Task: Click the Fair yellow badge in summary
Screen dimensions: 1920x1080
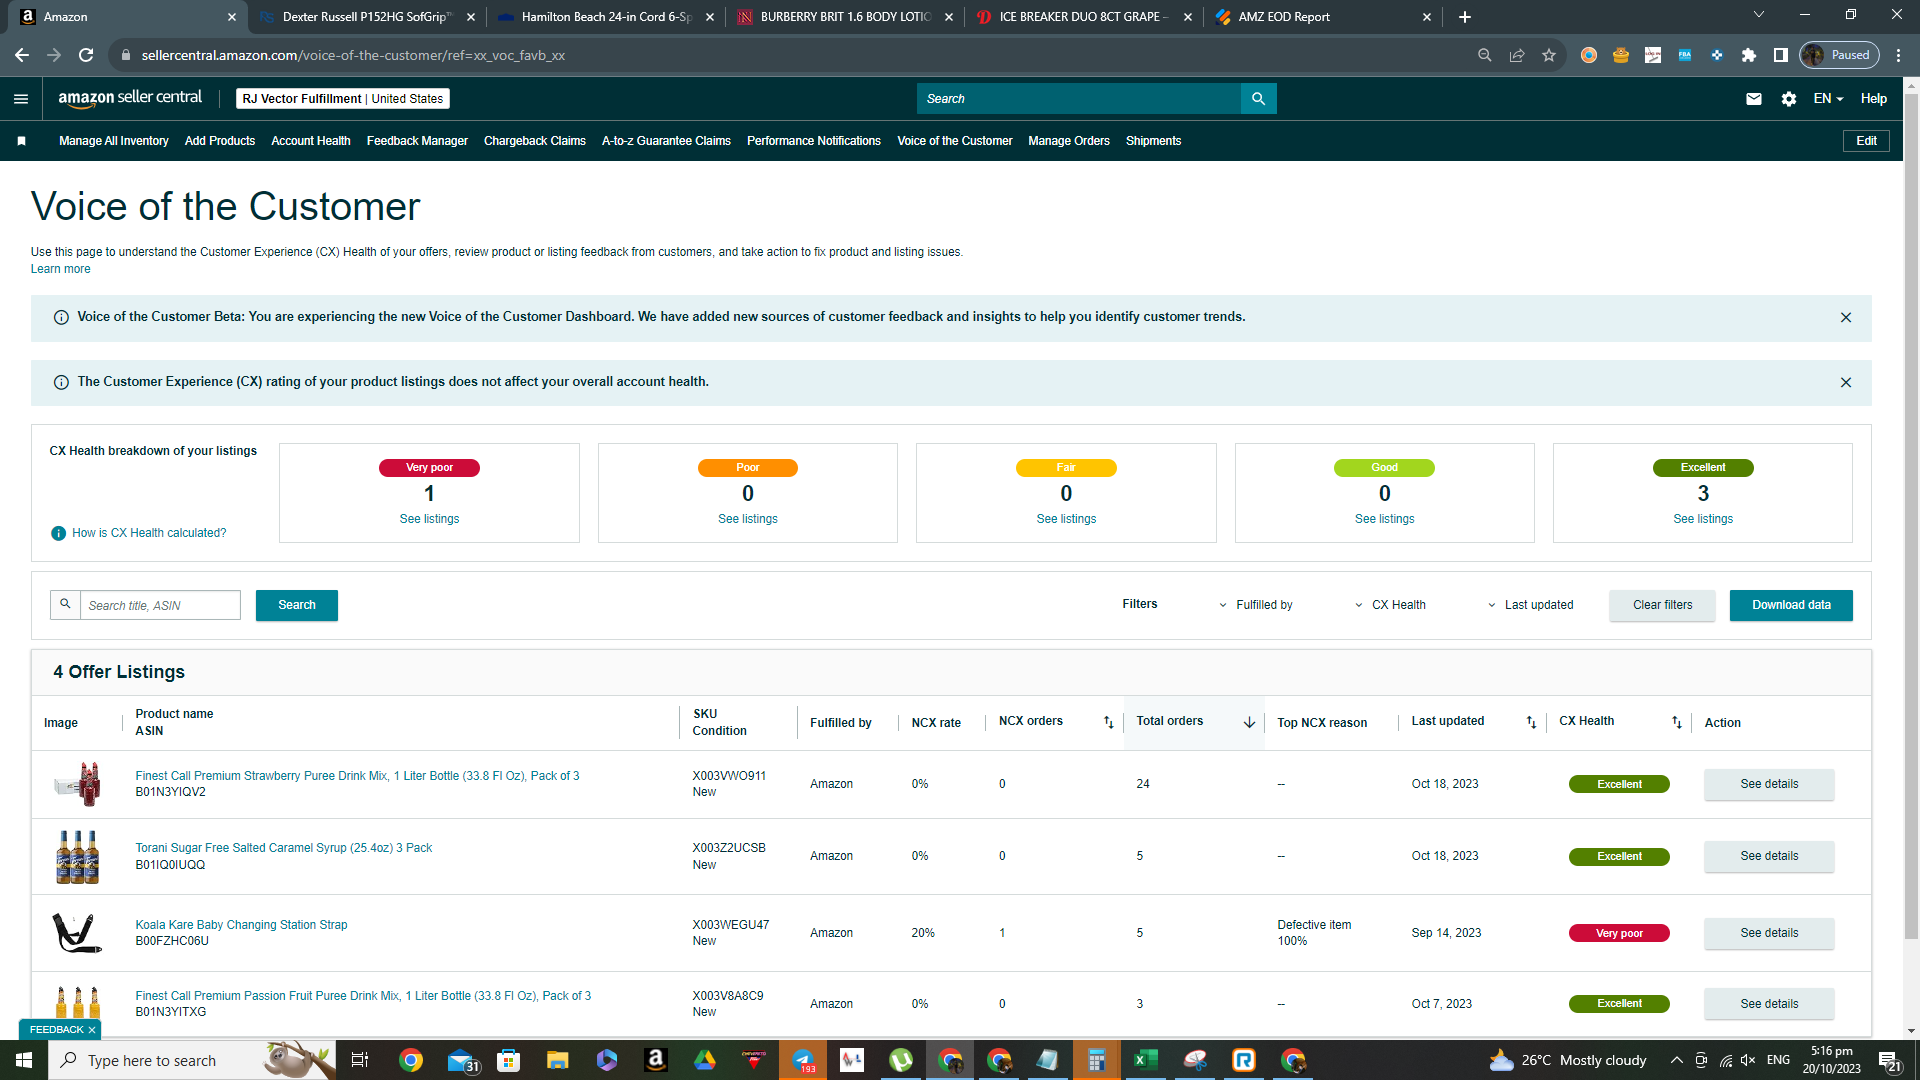Action: coord(1066,468)
